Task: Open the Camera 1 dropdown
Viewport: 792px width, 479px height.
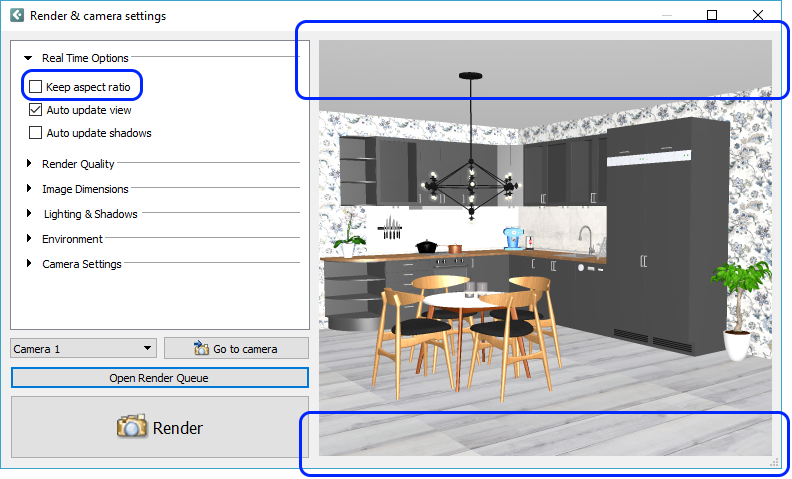Action: click(83, 349)
